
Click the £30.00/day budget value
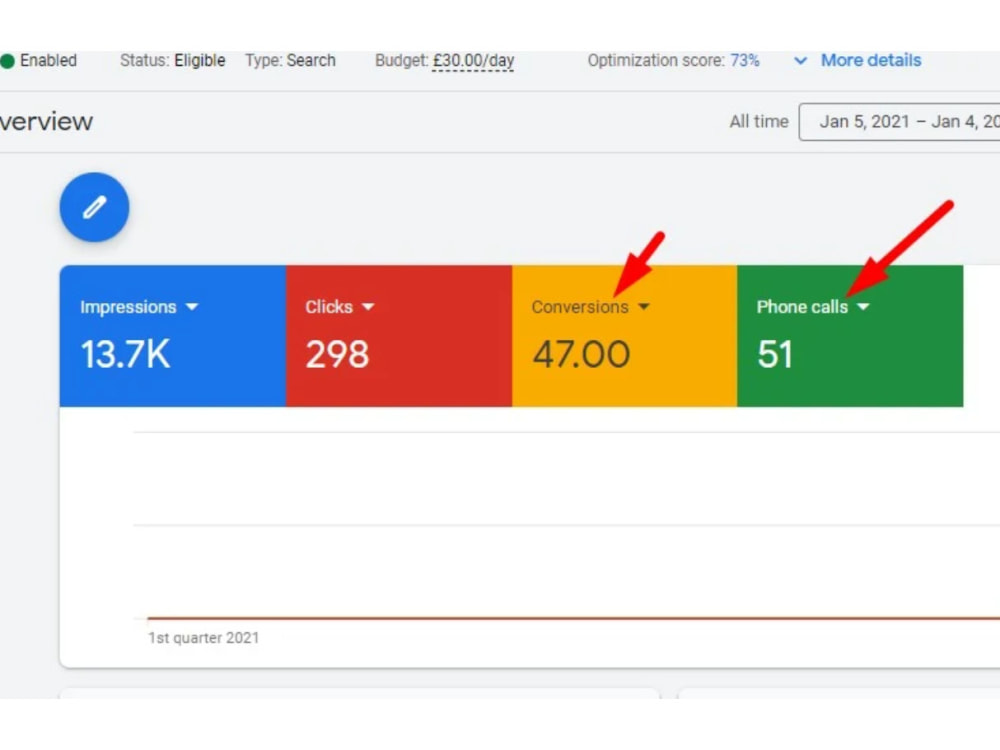click(x=473, y=61)
